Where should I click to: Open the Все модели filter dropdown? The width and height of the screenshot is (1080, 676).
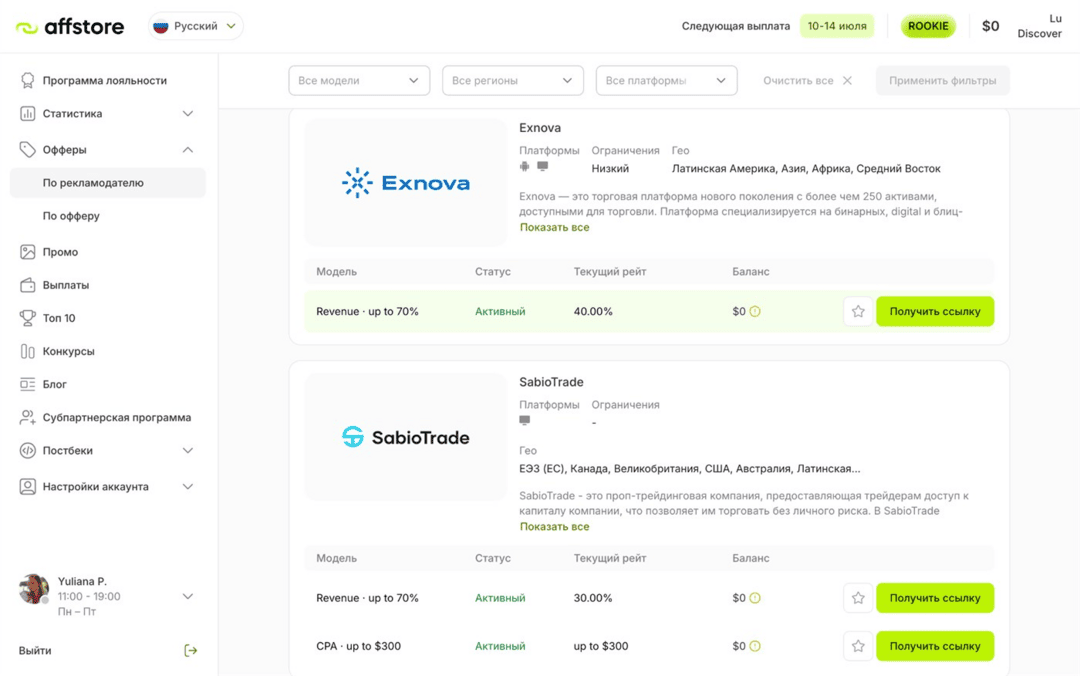[x=359, y=81]
